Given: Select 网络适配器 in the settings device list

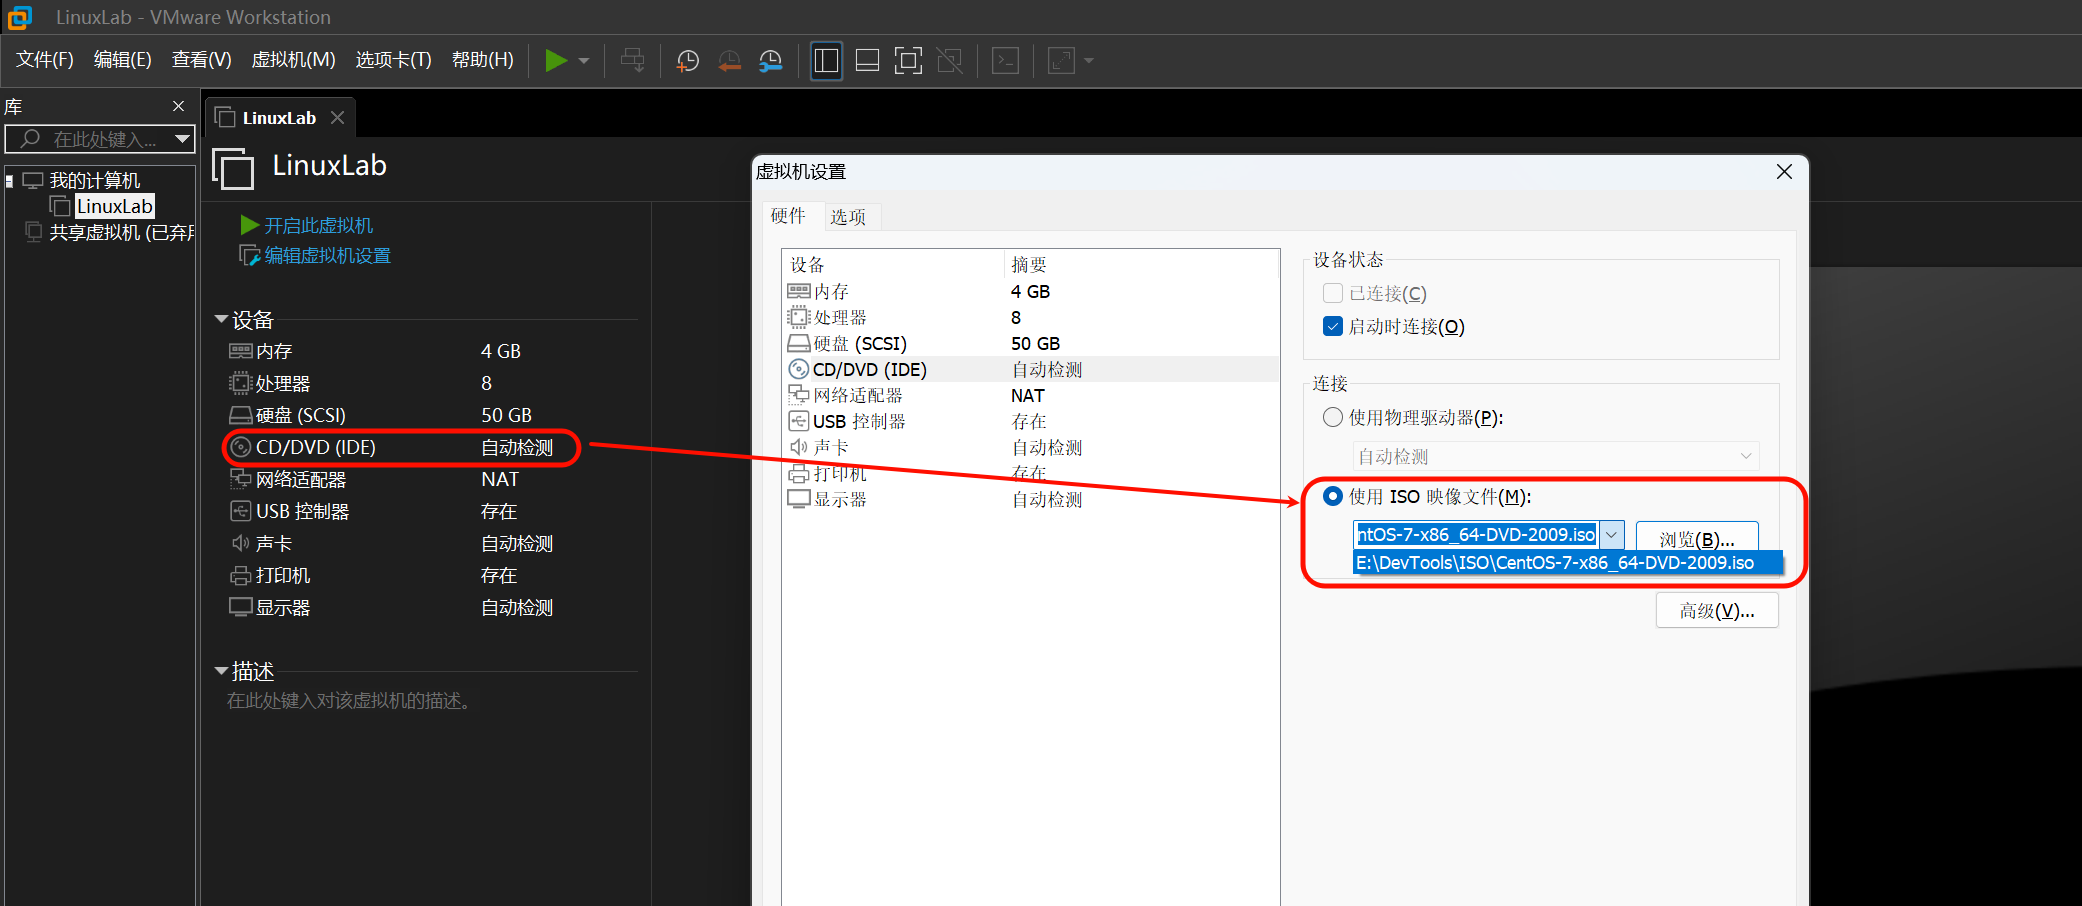Looking at the screenshot, I should coord(858,396).
